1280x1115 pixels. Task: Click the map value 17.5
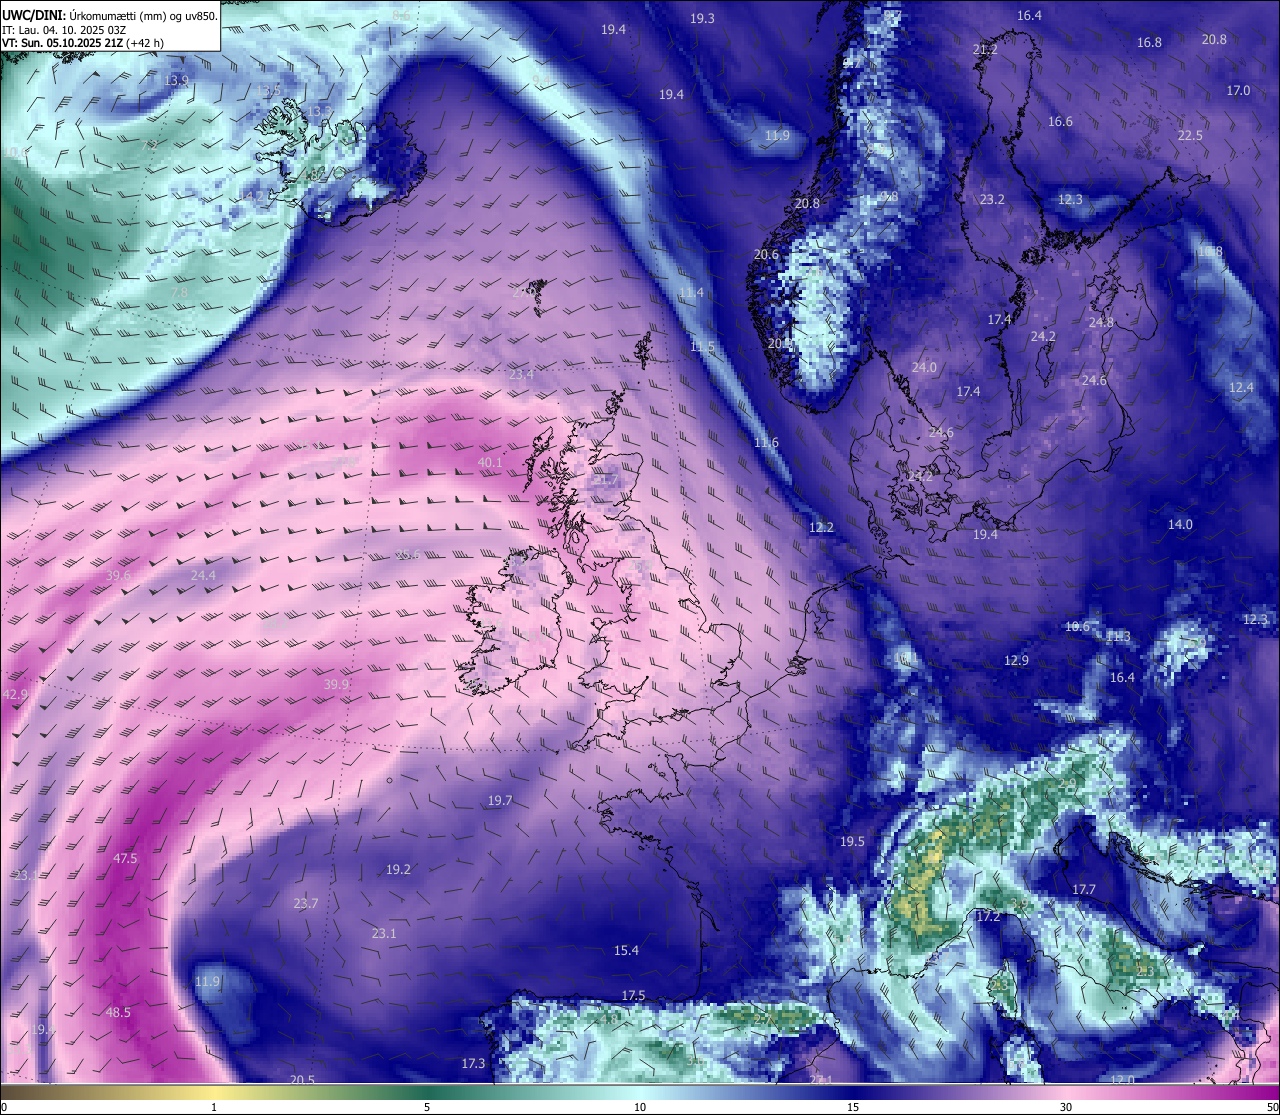click(633, 995)
